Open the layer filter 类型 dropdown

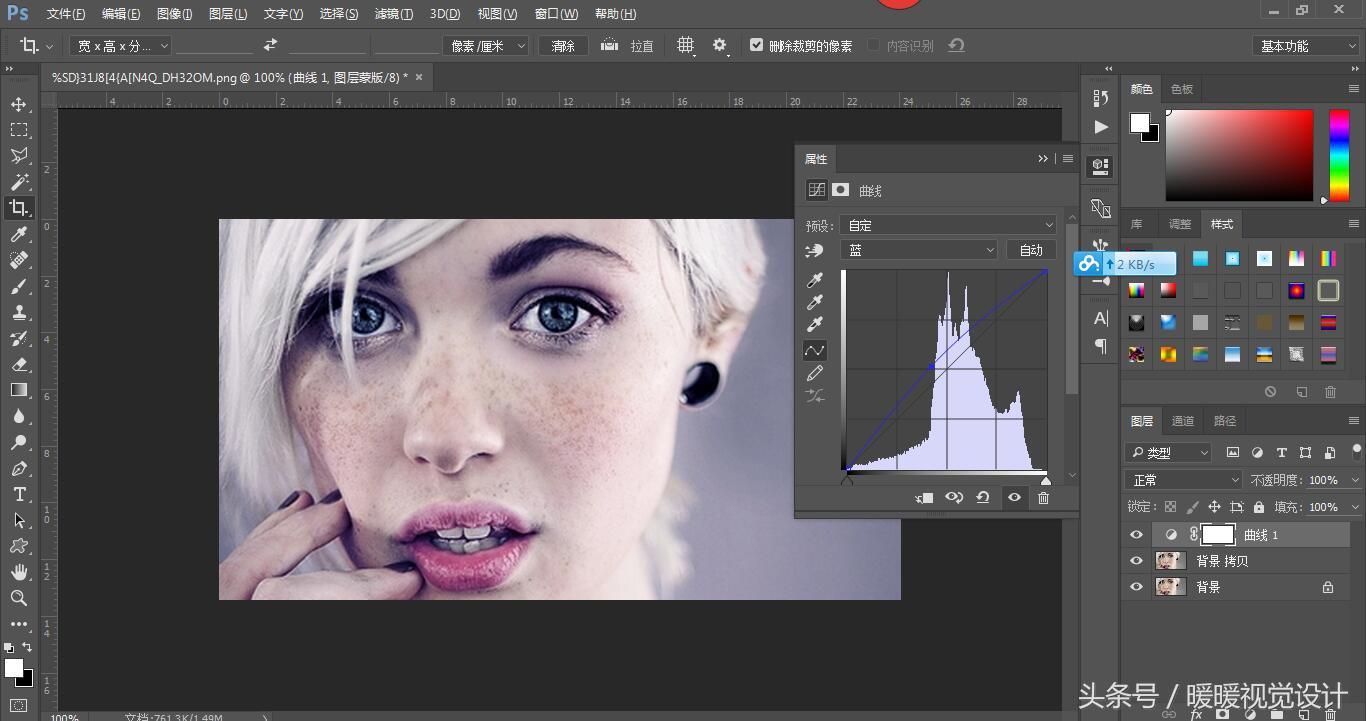click(x=1168, y=452)
